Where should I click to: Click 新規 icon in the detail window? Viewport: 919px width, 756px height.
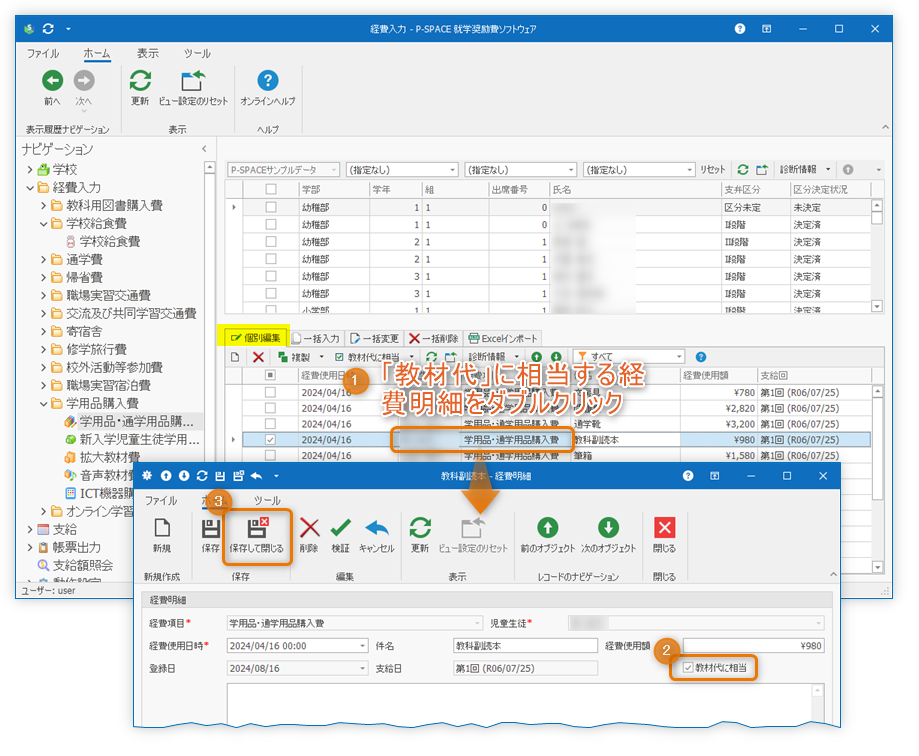tap(162, 528)
